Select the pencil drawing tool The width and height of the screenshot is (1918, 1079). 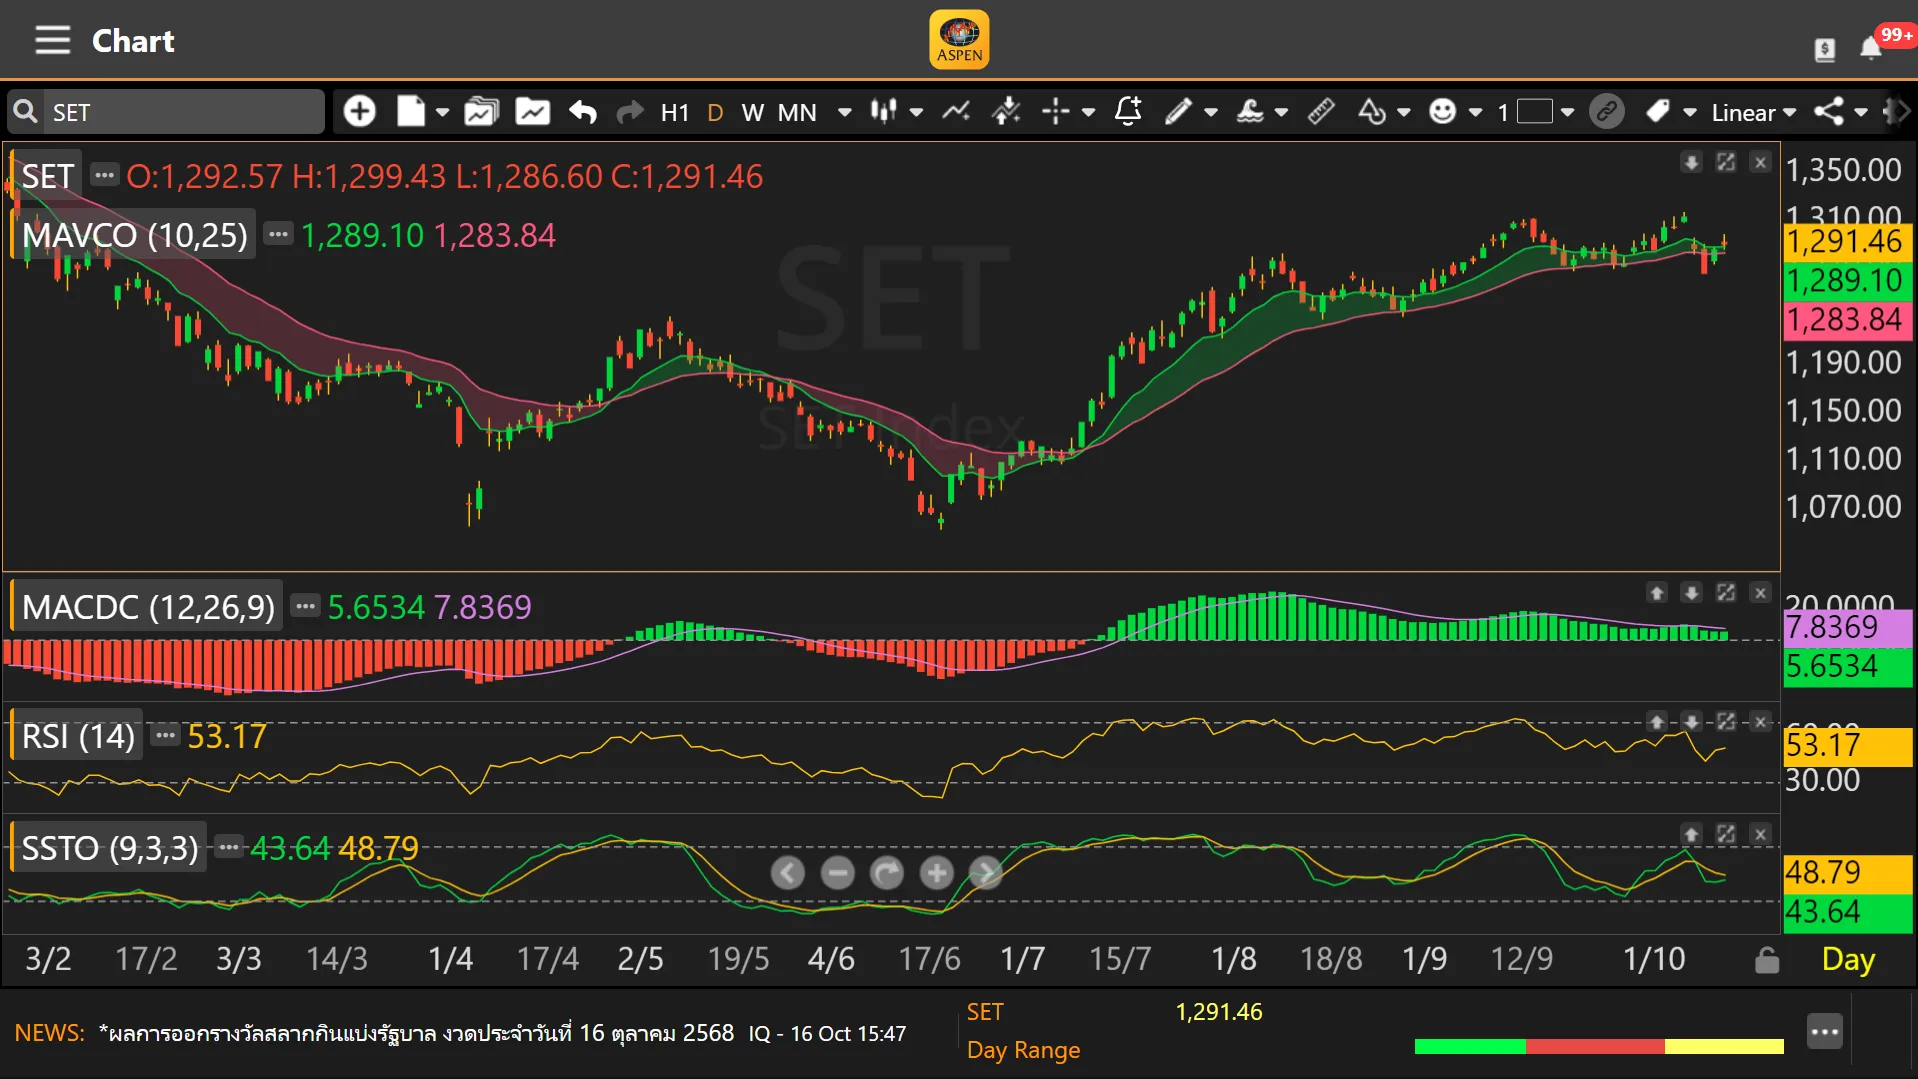tap(1178, 111)
